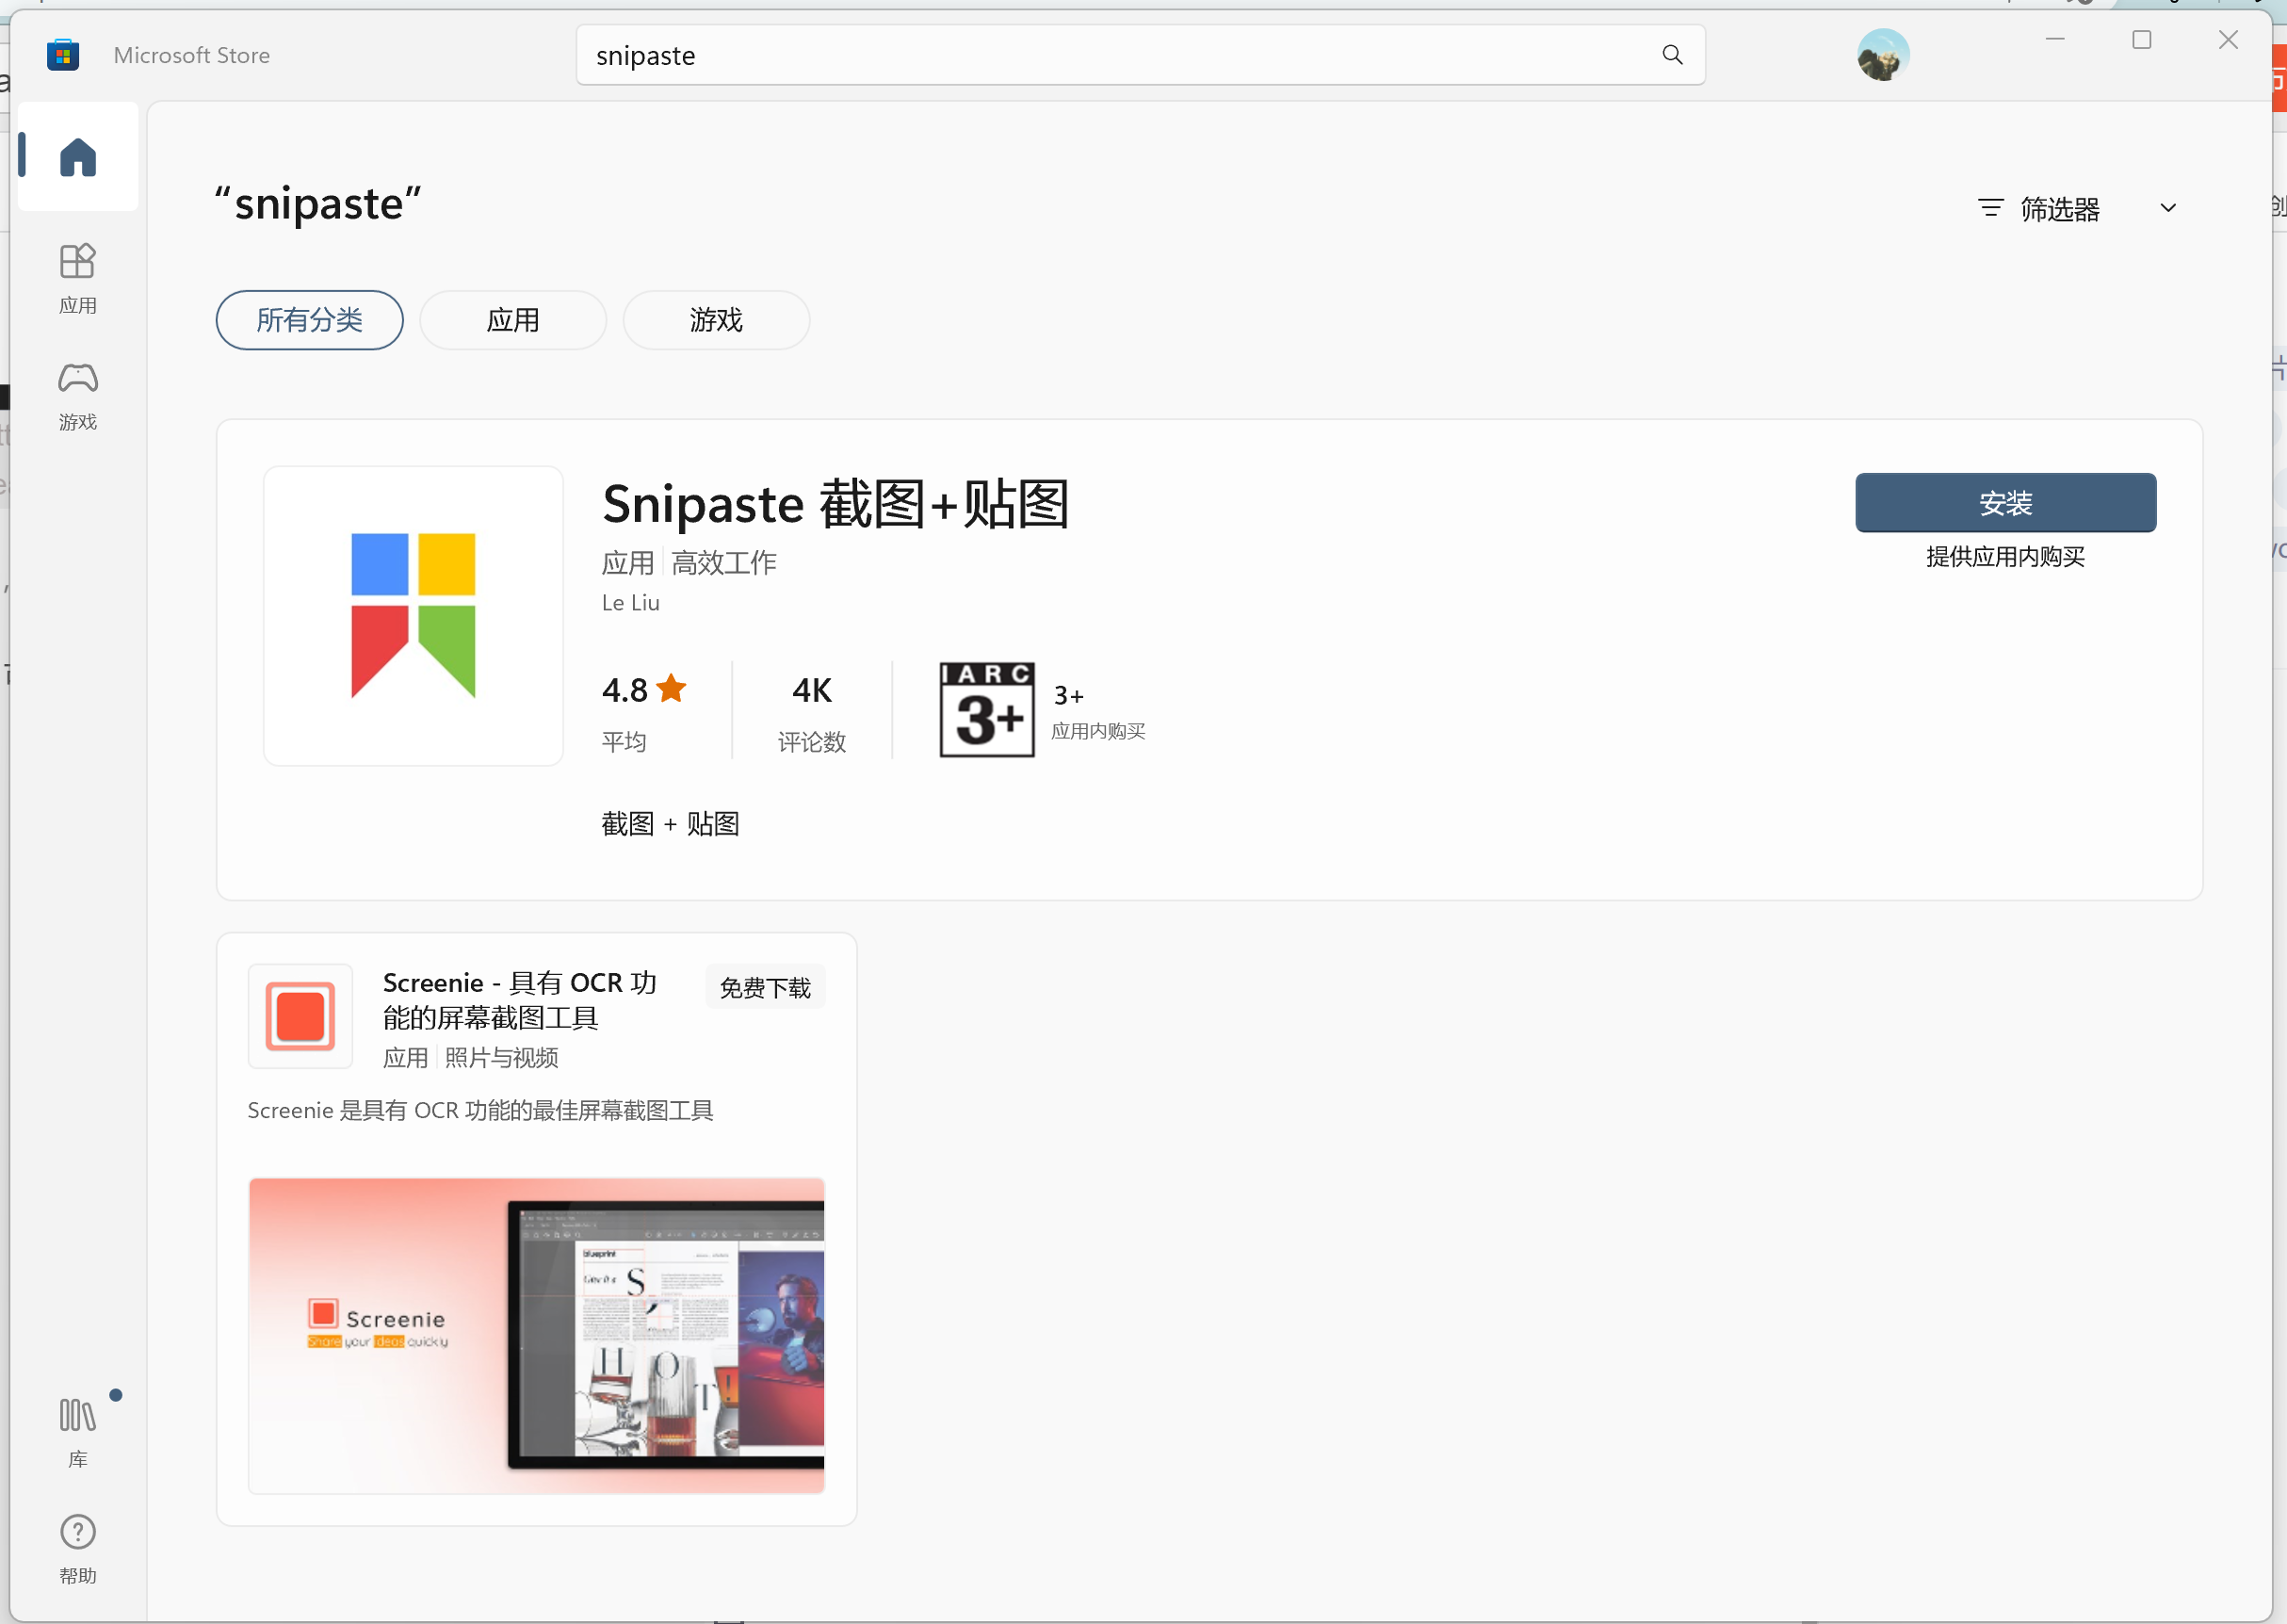Click the Screenie description sentence
The image size is (2287, 1624).
(x=480, y=1110)
